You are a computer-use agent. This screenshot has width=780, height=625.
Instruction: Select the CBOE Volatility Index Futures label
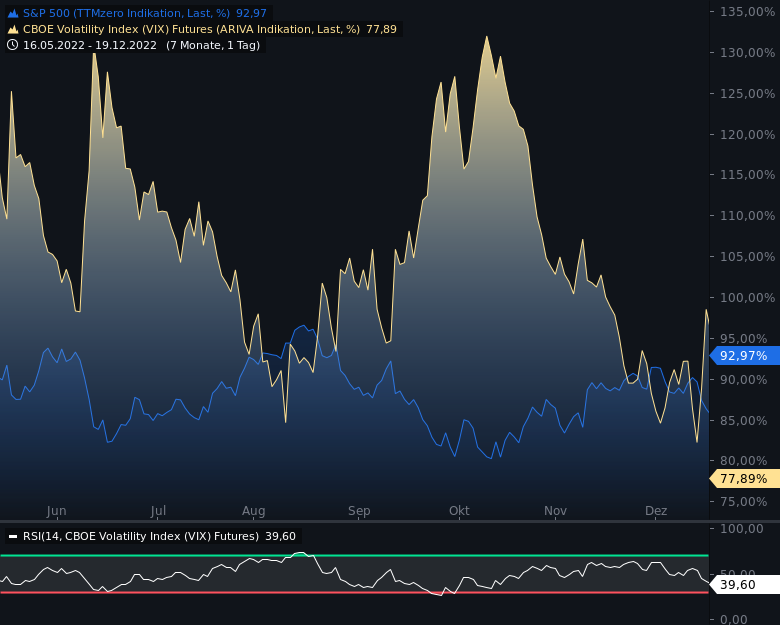click(191, 30)
